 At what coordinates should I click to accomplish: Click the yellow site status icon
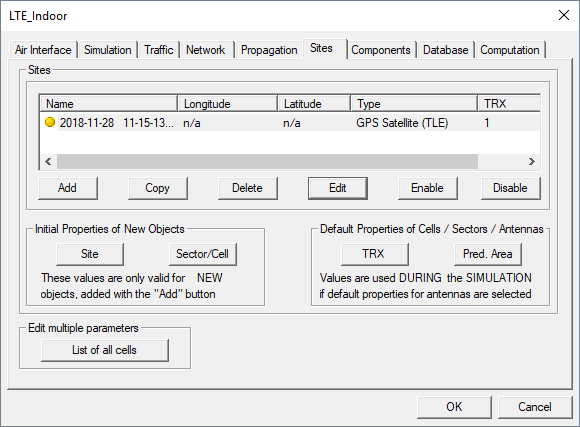click(50, 122)
